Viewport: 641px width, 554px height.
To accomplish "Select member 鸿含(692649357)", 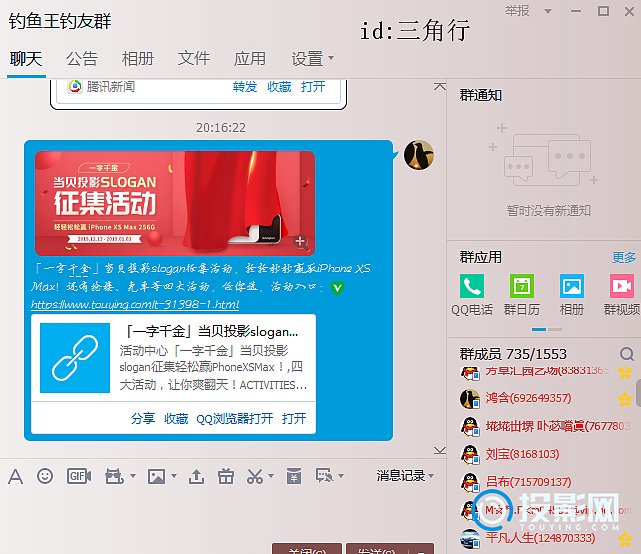I will click(x=528, y=398).
